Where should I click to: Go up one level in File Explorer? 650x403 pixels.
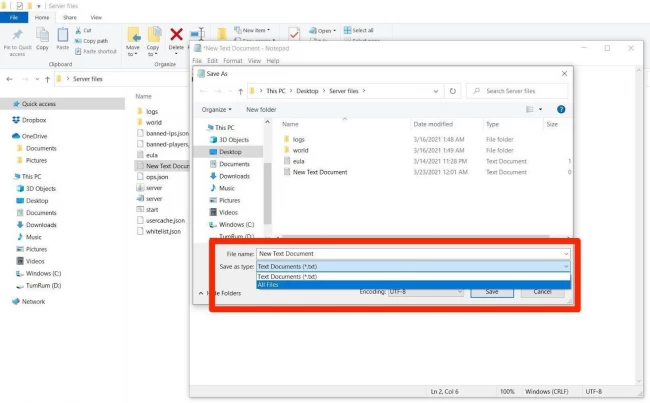(47, 79)
